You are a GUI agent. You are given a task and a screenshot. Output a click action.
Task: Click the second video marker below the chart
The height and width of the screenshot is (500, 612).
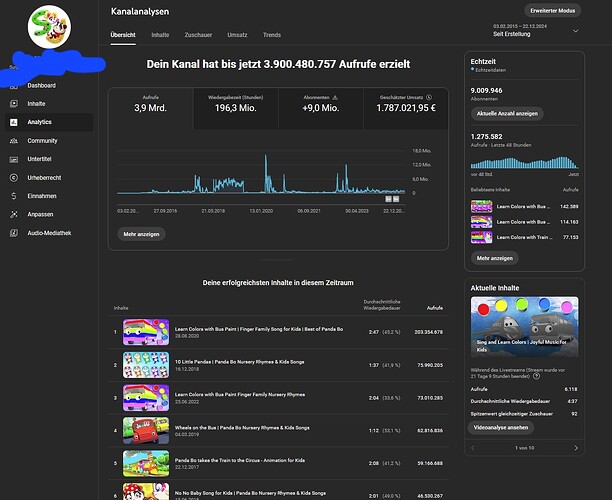point(396,199)
